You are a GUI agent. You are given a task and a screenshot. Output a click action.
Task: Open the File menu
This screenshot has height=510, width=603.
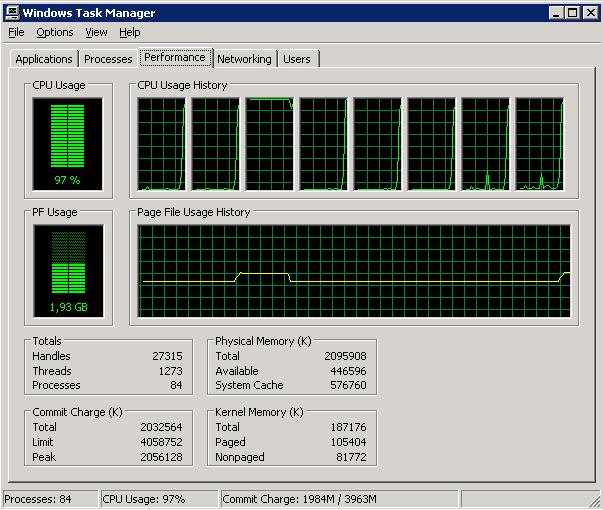pos(16,32)
